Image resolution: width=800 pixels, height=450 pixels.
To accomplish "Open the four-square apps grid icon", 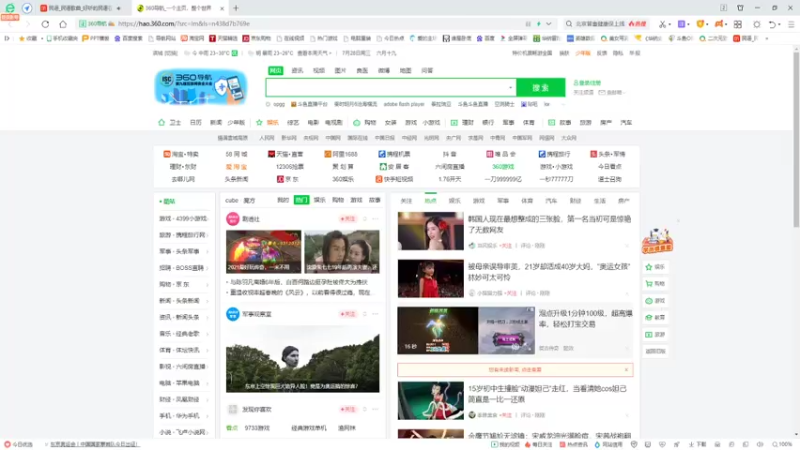I will 738,24.
